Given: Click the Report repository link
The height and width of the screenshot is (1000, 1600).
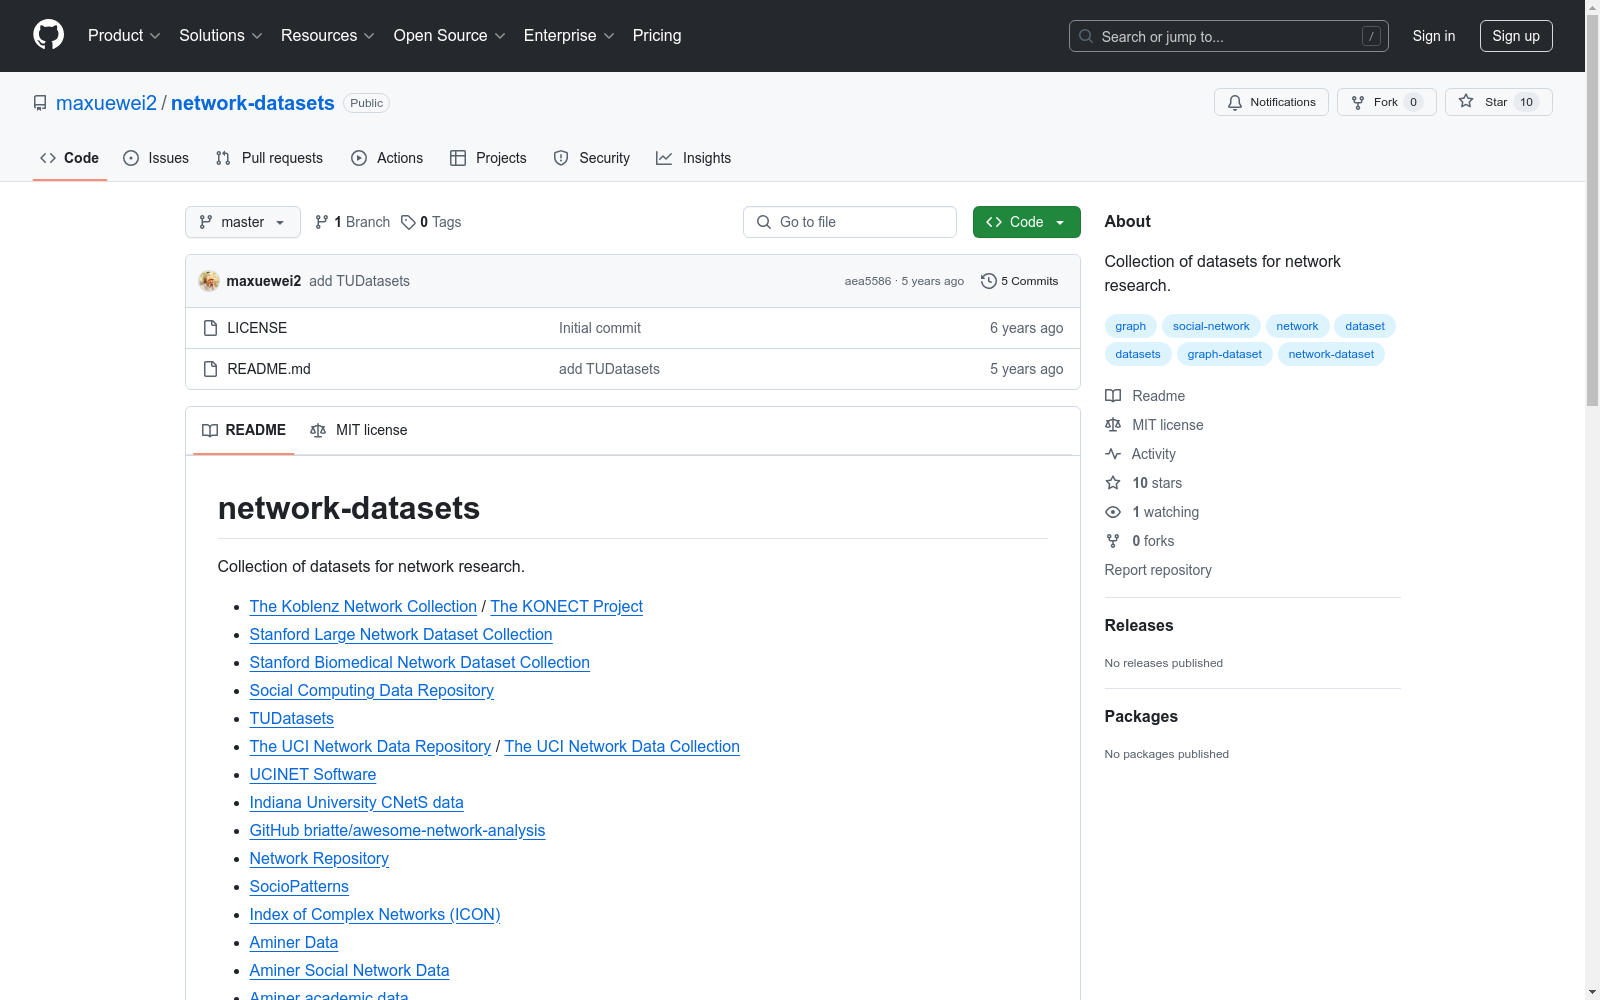Looking at the screenshot, I should (1157, 570).
